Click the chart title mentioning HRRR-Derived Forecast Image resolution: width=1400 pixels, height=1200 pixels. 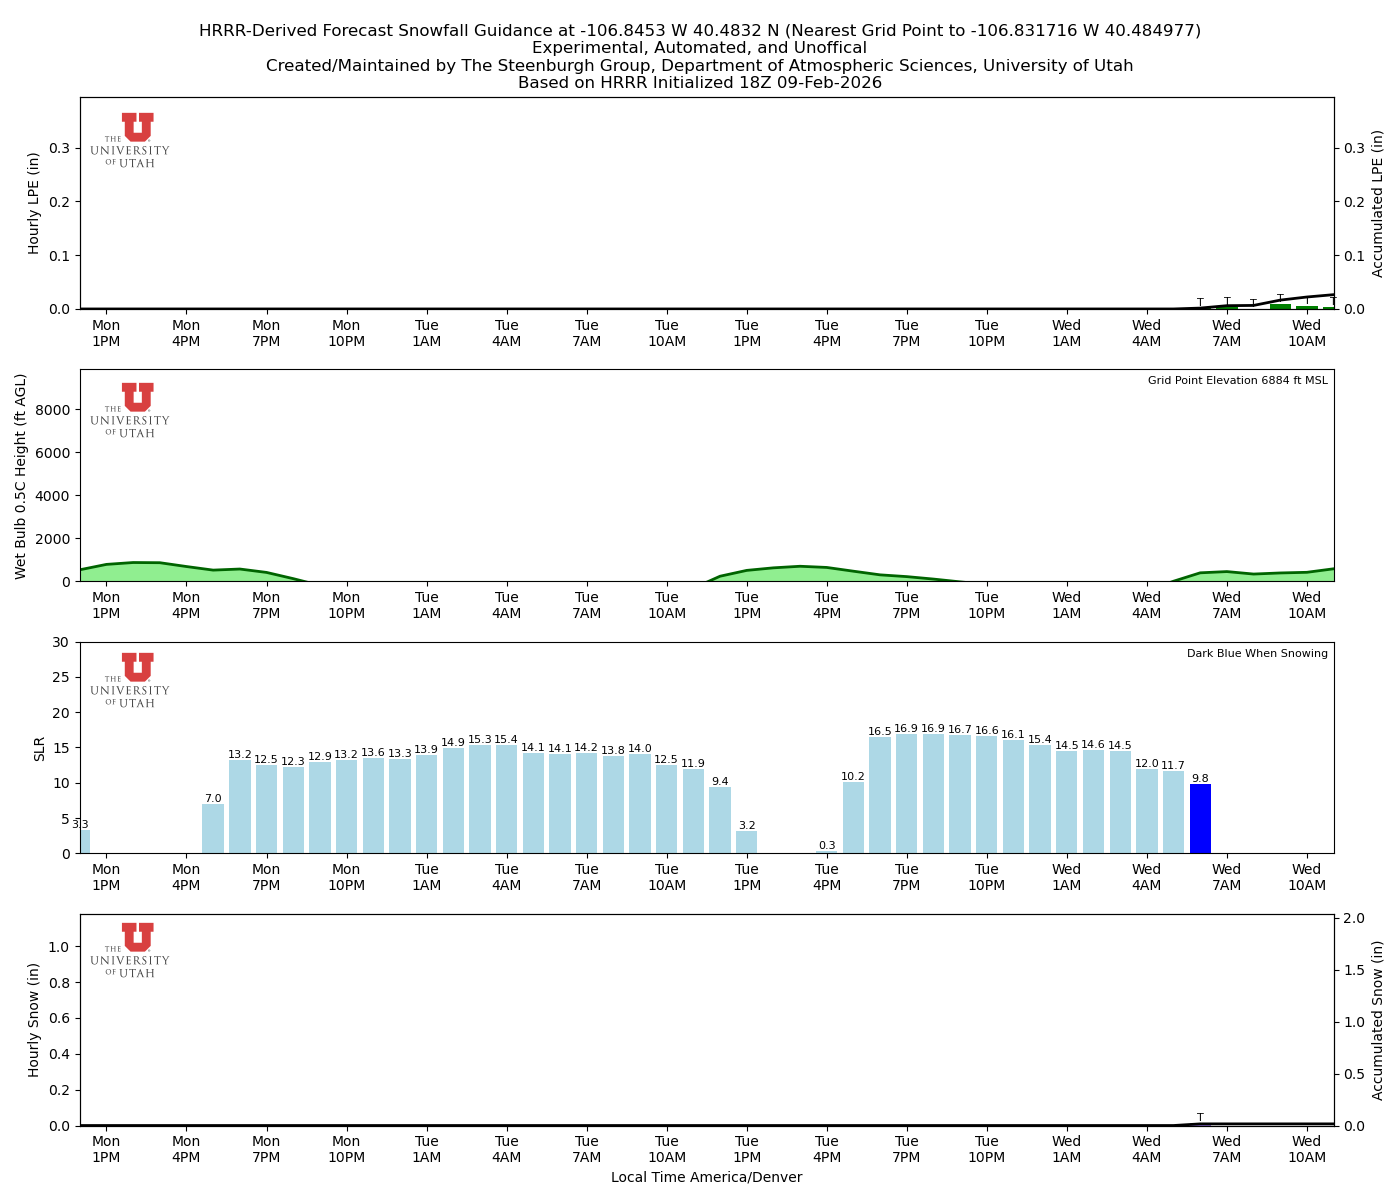pos(700,30)
